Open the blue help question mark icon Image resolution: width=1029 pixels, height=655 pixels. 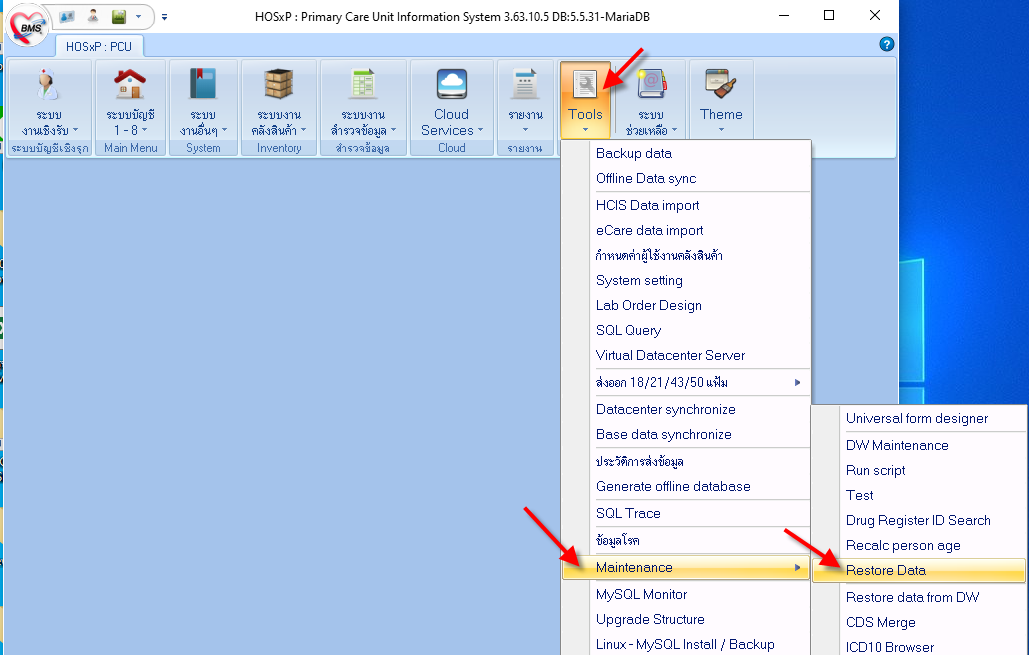pyautogui.click(x=887, y=44)
